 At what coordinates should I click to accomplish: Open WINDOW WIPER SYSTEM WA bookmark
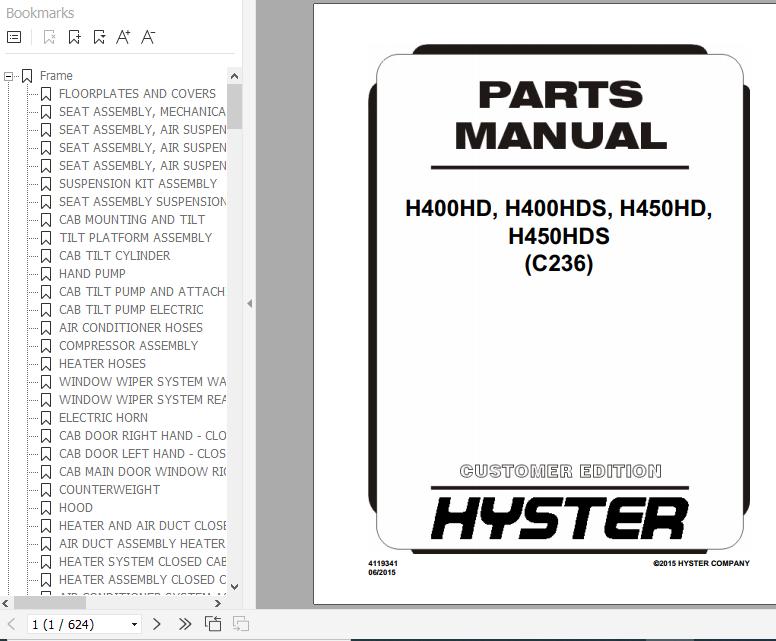pyautogui.click(x=142, y=382)
